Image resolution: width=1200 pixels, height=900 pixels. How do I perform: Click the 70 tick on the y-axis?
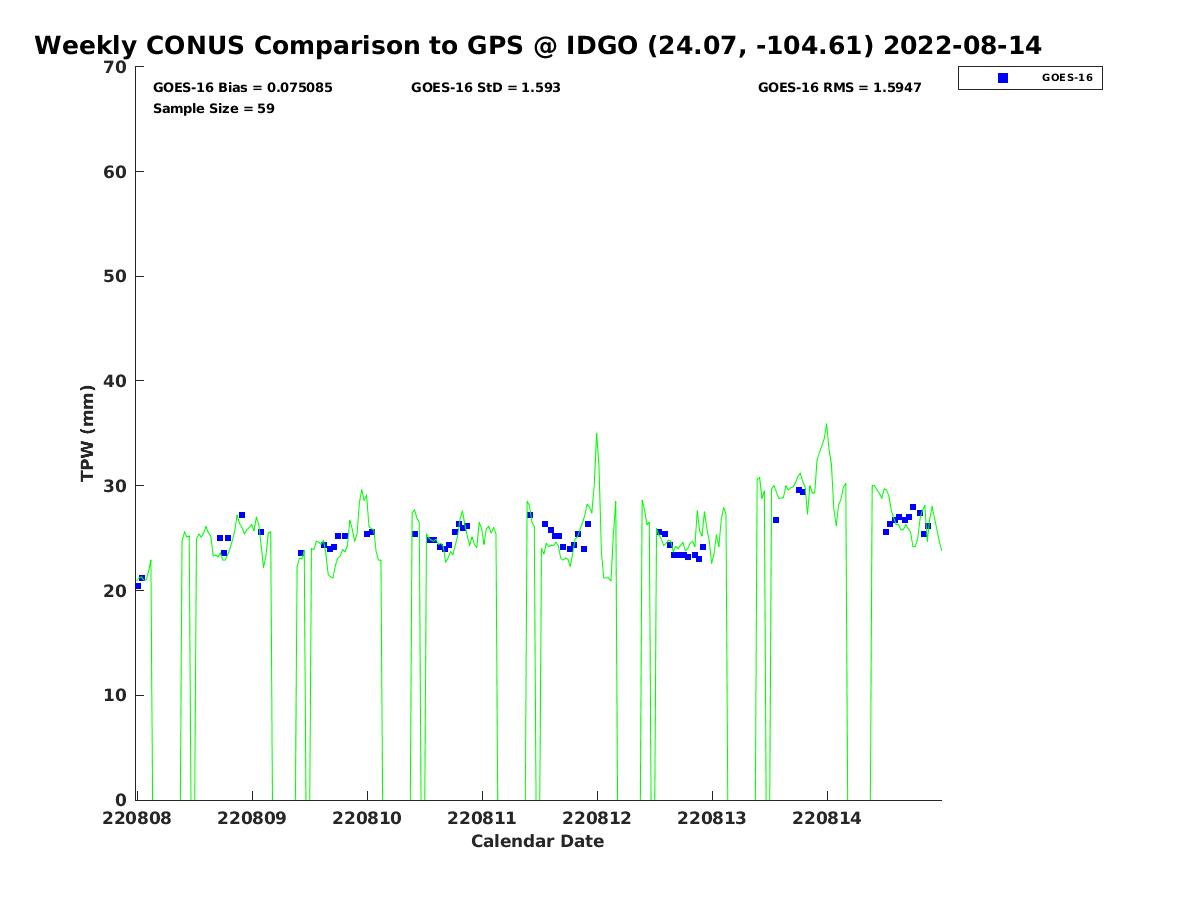(116, 67)
